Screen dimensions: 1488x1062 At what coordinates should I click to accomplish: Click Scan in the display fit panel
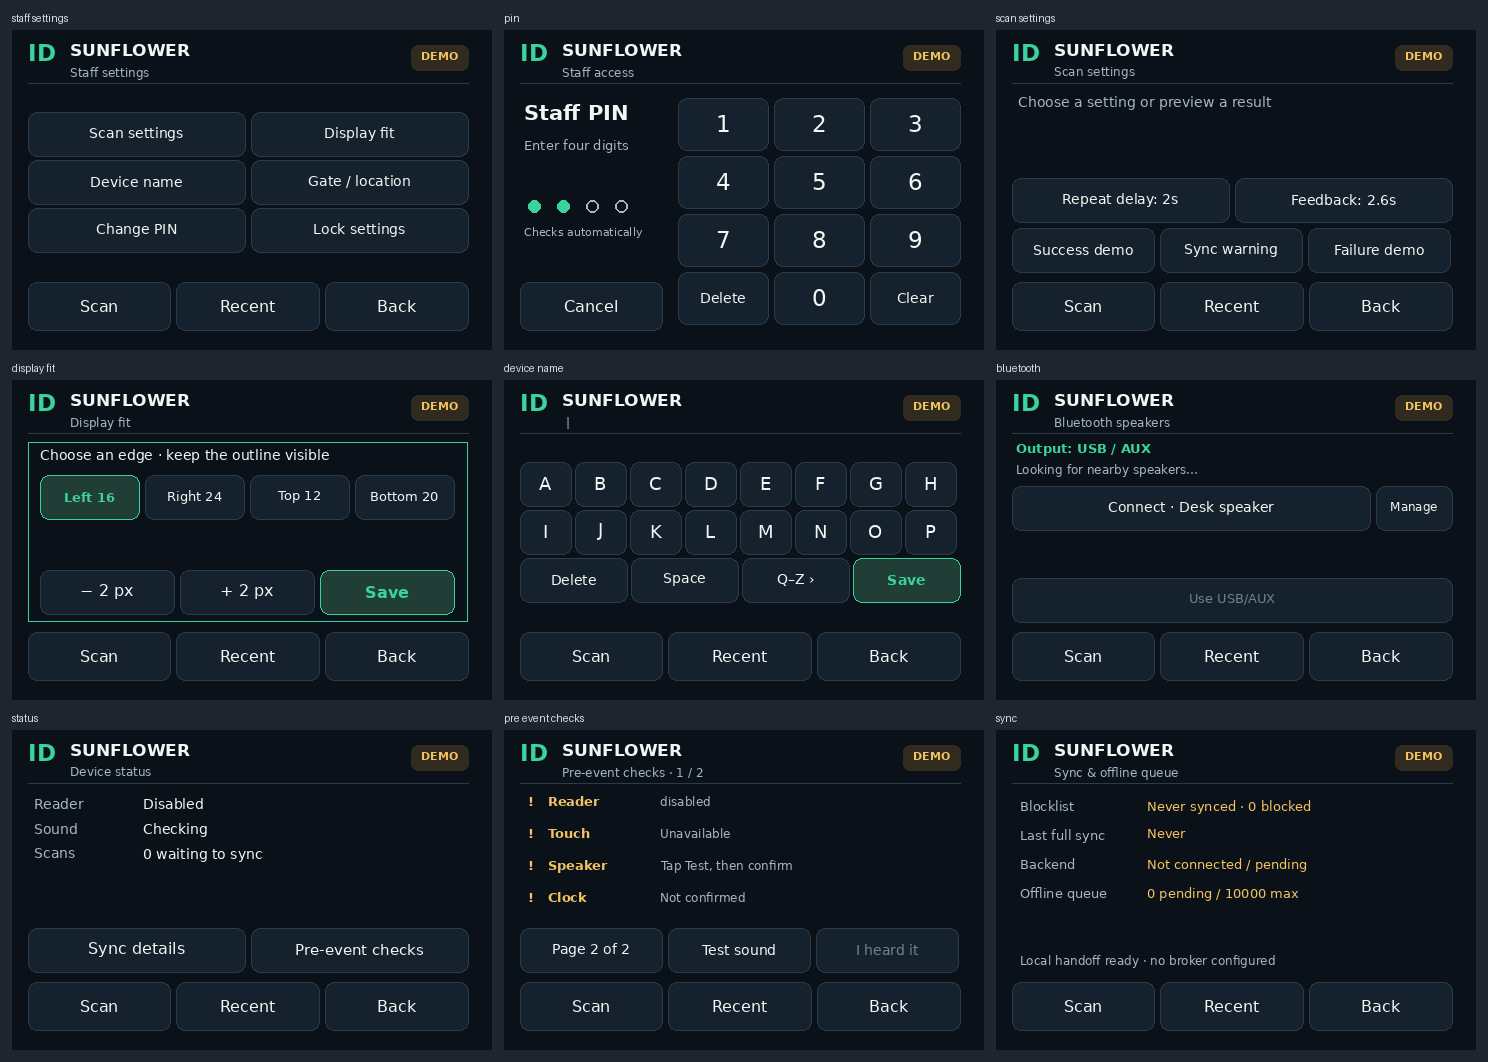point(99,656)
